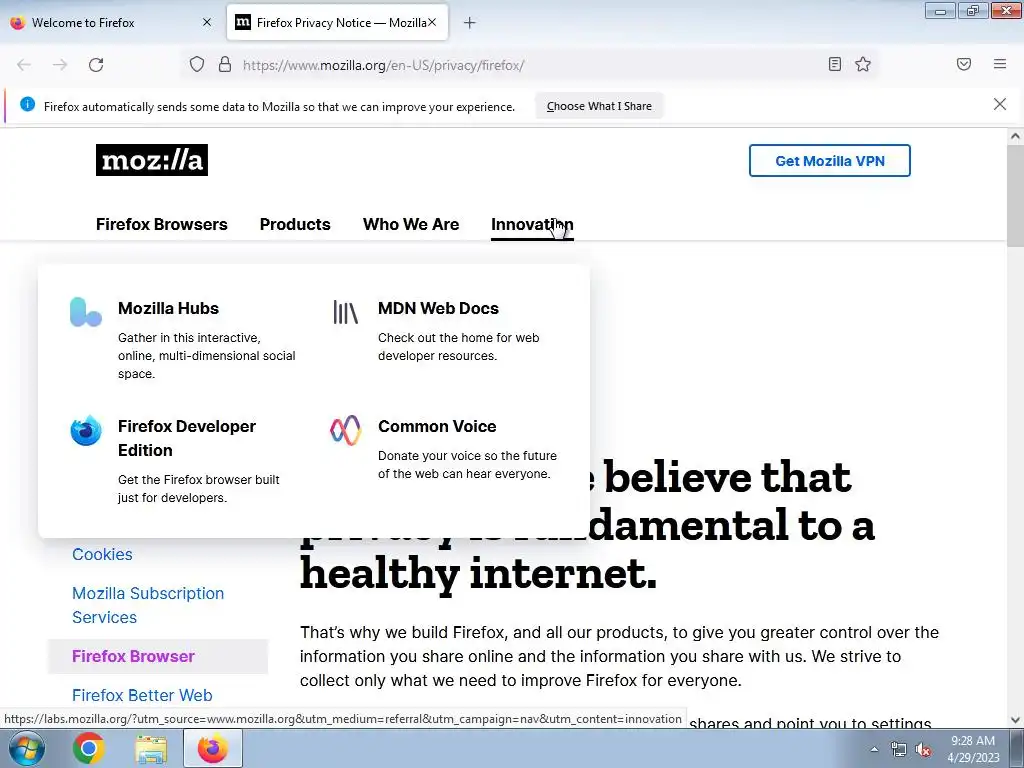
Task: Click page scrollbar down arrow
Action: point(1015,720)
